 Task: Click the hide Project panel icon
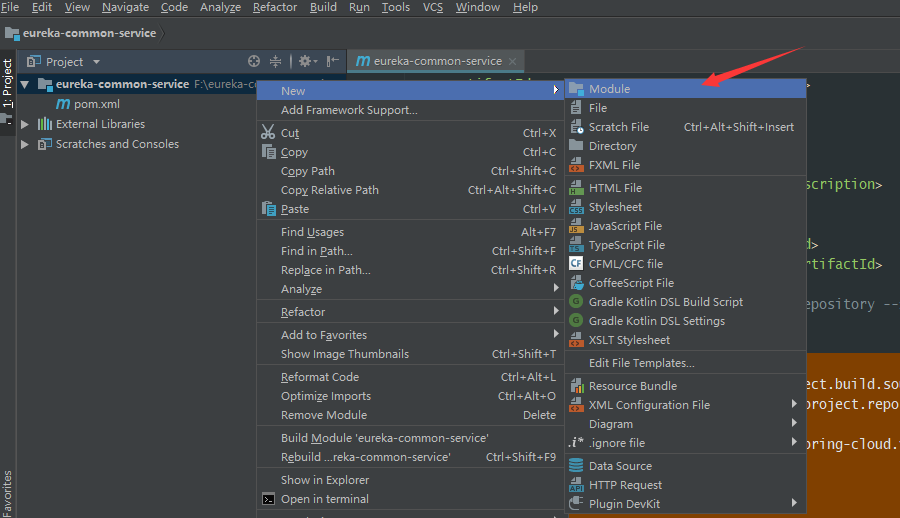[332, 61]
